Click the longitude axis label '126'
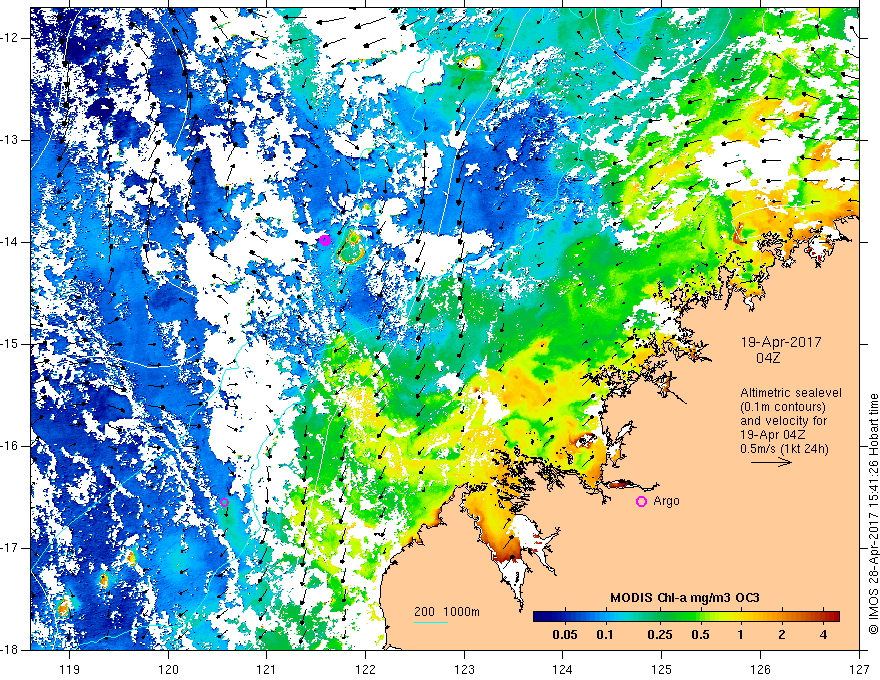The height and width of the screenshot is (680, 880). [760, 669]
